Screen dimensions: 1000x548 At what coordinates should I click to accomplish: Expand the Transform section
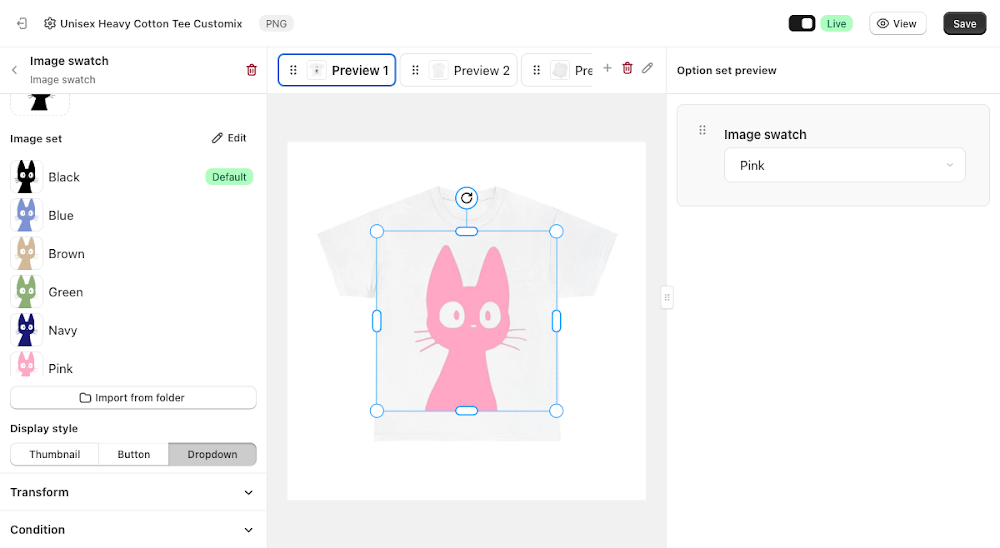(x=133, y=492)
